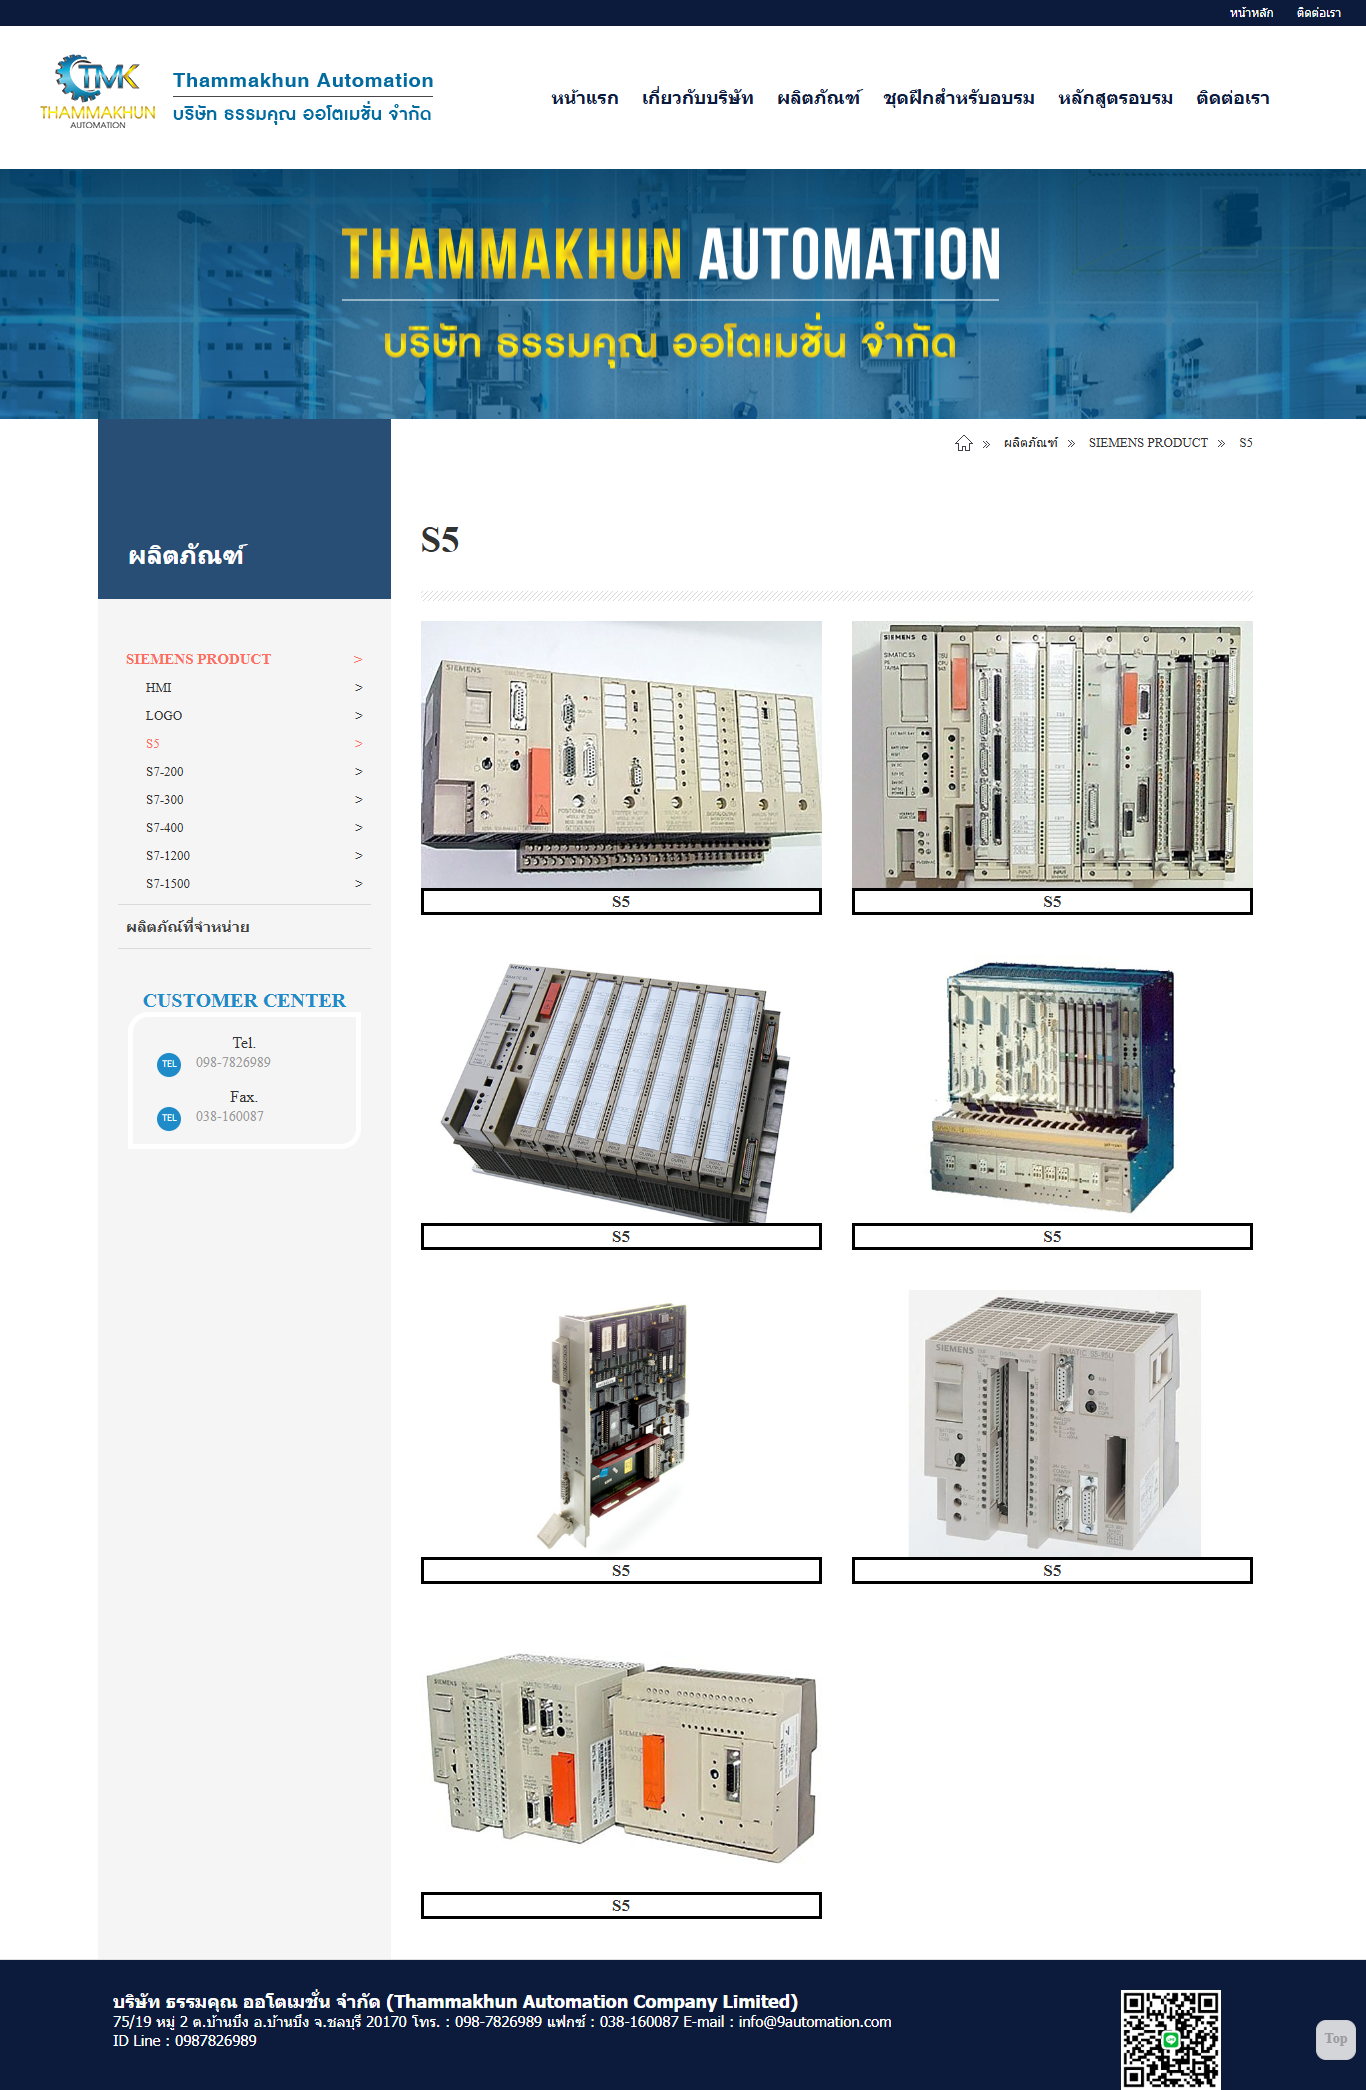Open ผลิตภัณฑ์ in main navigation
Screen dimensions: 1366x2090
click(x=818, y=98)
